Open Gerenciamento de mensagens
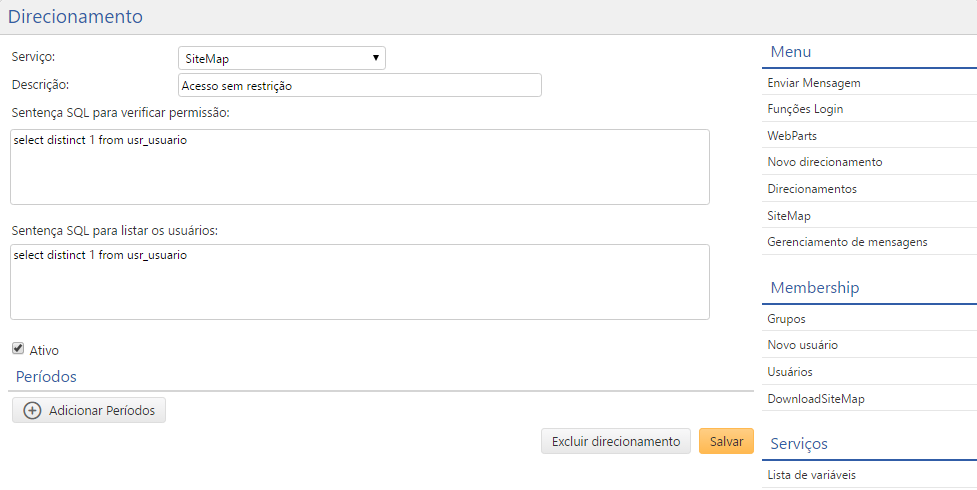Image resolution: width=977 pixels, height=490 pixels. point(847,241)
